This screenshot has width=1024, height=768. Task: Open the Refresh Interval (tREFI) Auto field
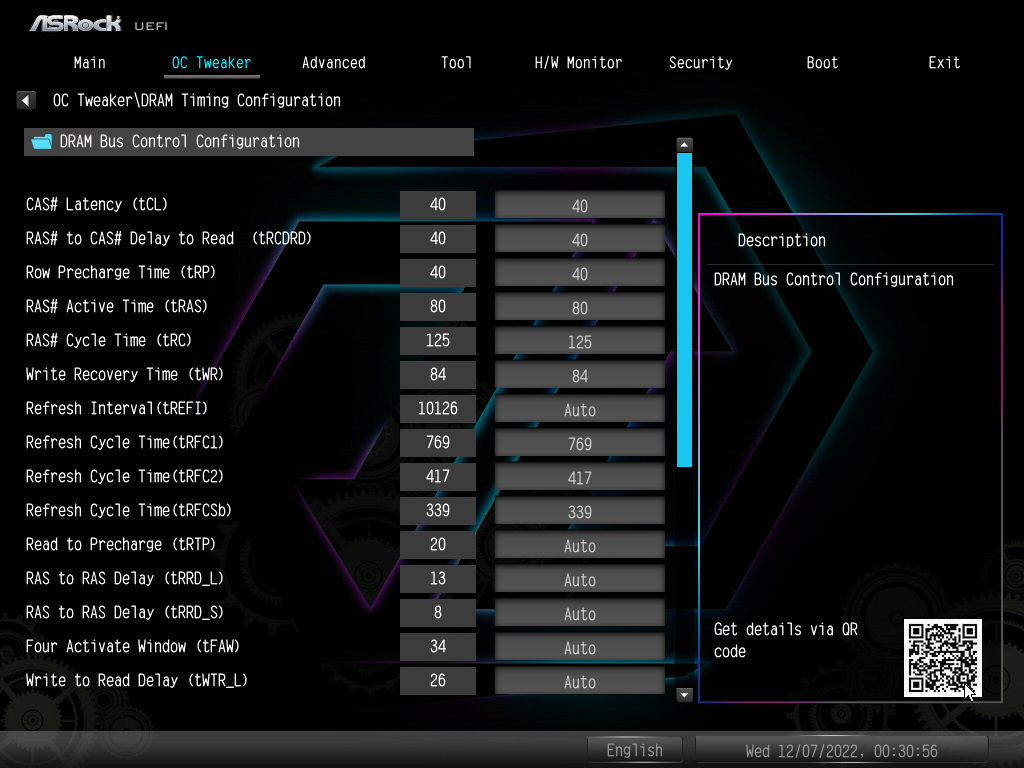pyautogui.click(x=579, y=409)
